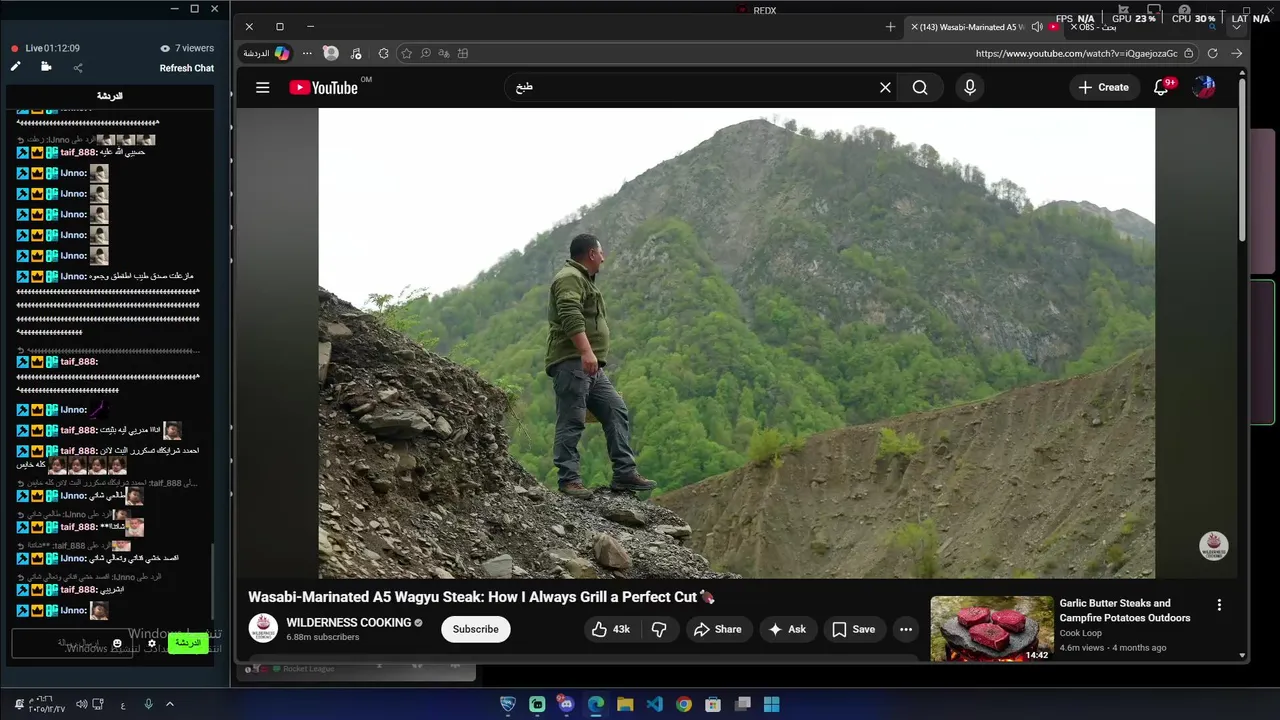The width and height of the screenshot is (1280, 720).
Task: Open Visual Studio Code from taskbar
Action: point(654,704)
